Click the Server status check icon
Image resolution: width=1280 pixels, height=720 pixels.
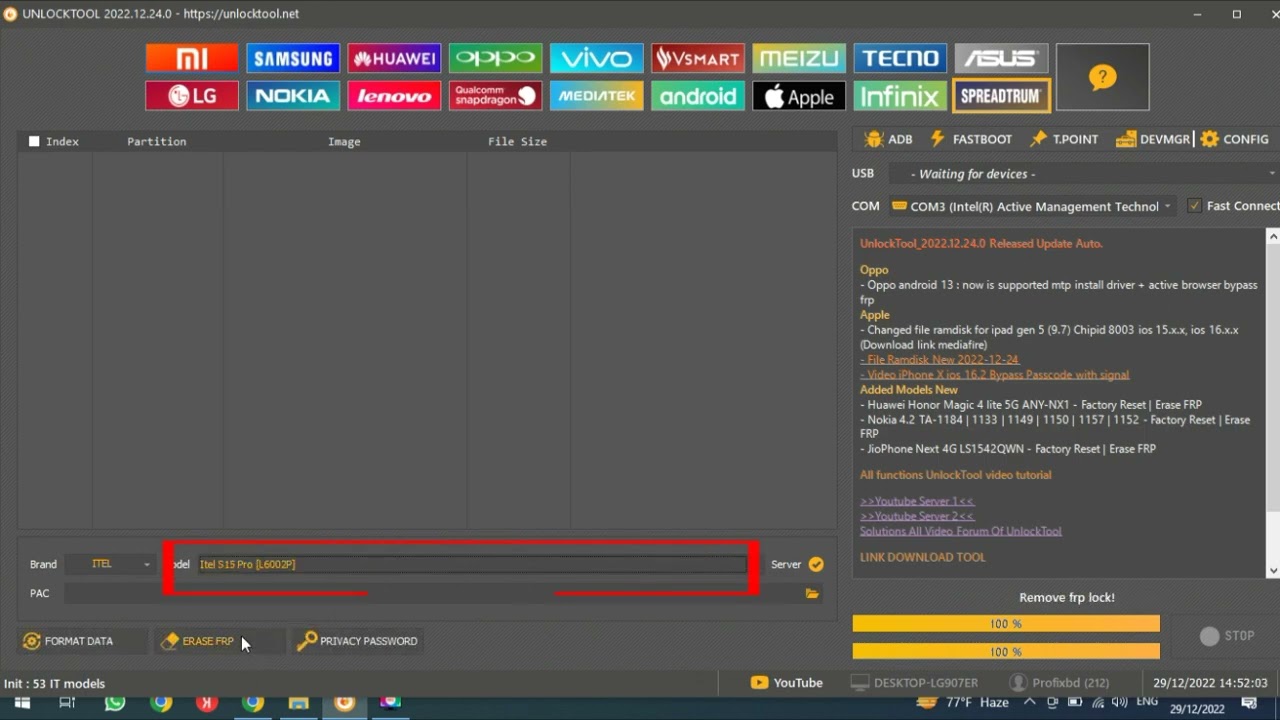(816, 564)
